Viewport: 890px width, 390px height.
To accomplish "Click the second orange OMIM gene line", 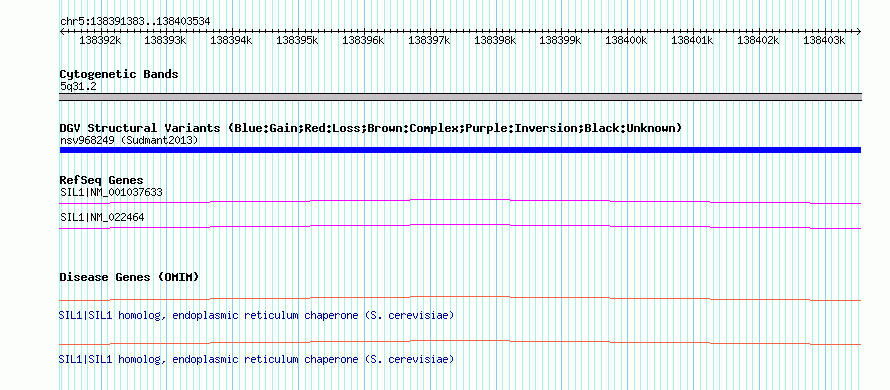I will [460, 342].
